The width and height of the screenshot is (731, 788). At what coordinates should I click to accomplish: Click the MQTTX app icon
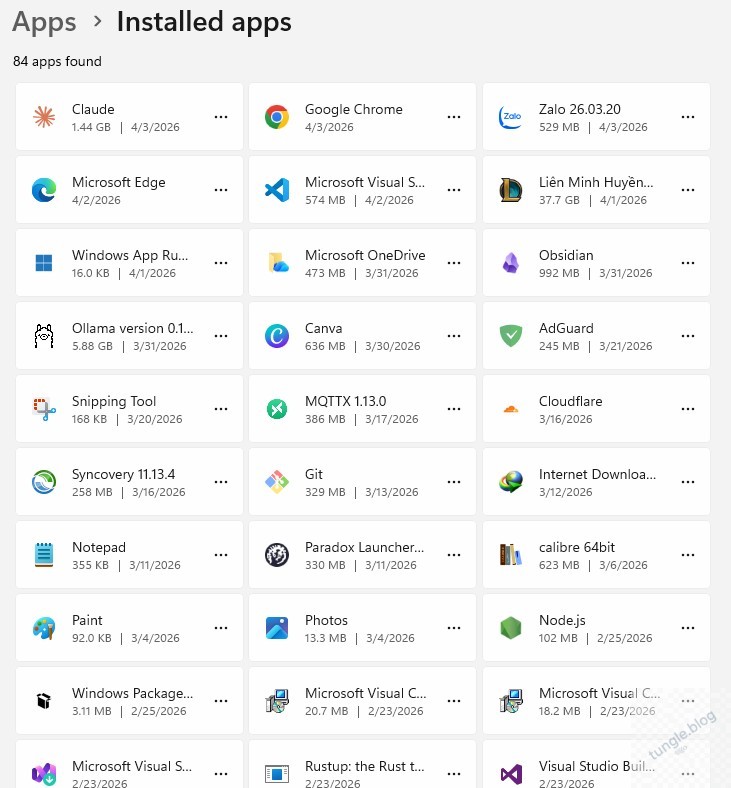click(x=277, y=409)
